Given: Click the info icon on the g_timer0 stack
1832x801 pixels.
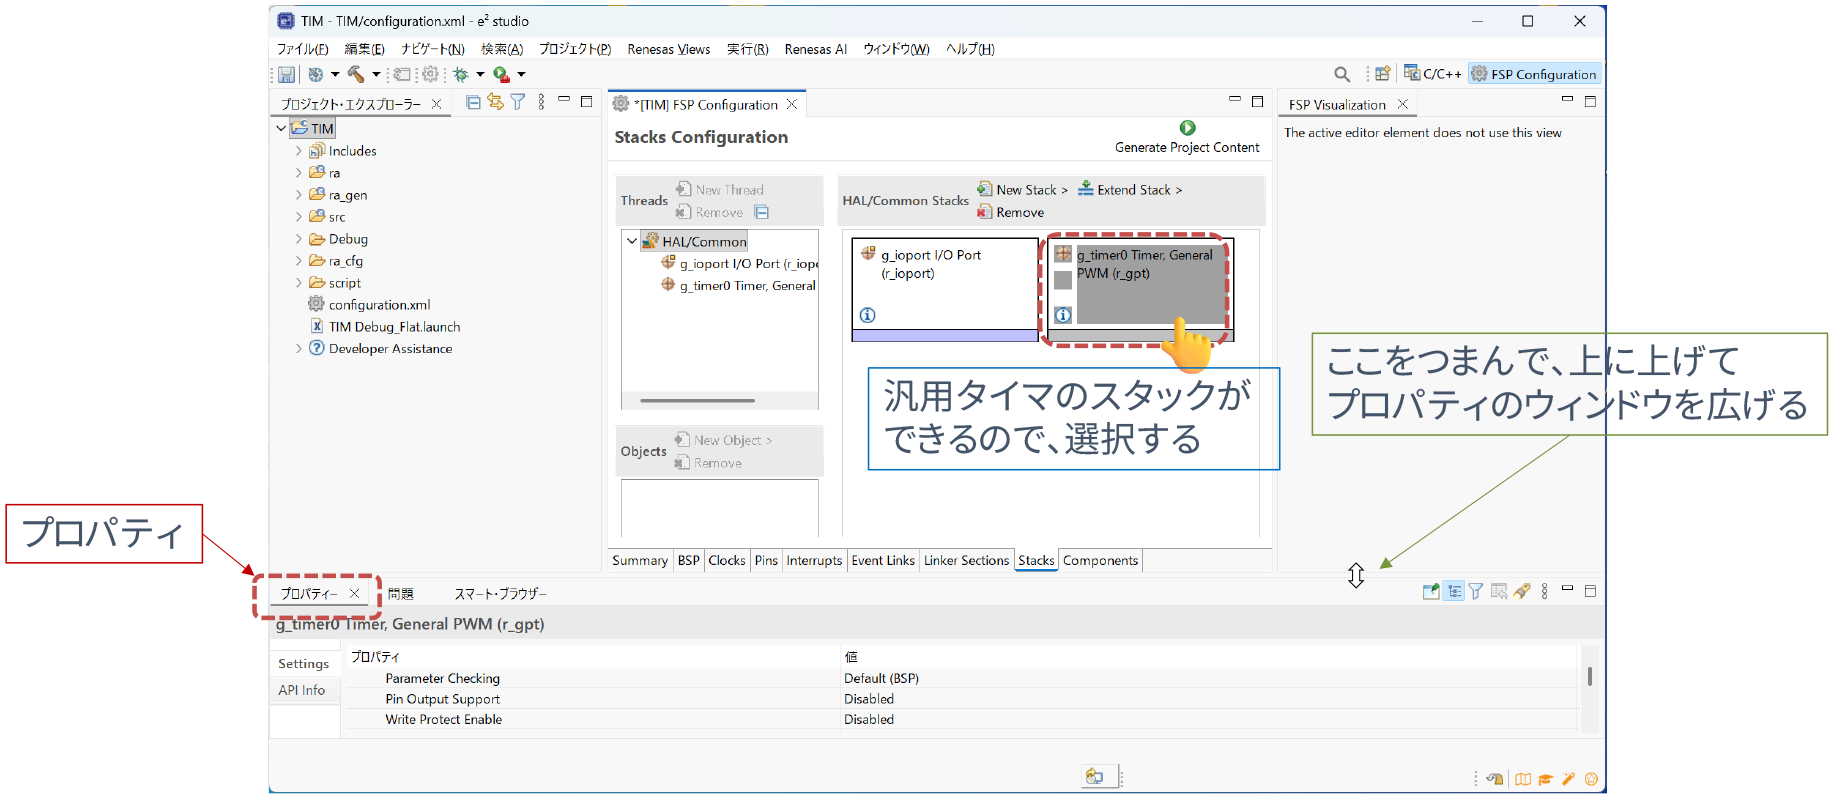Looking at the screenshot, I should [1063, 315].
